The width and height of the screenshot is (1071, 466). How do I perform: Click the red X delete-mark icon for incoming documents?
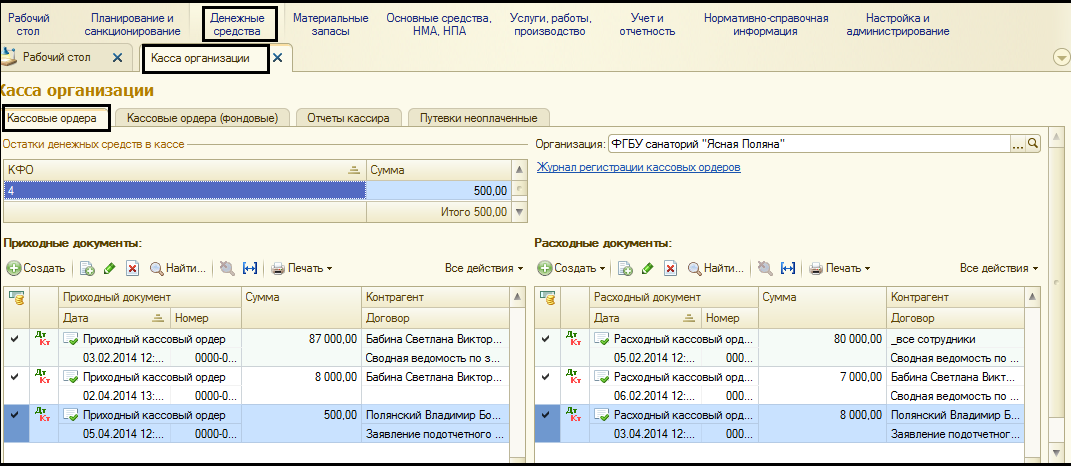(x=132, y=268)
